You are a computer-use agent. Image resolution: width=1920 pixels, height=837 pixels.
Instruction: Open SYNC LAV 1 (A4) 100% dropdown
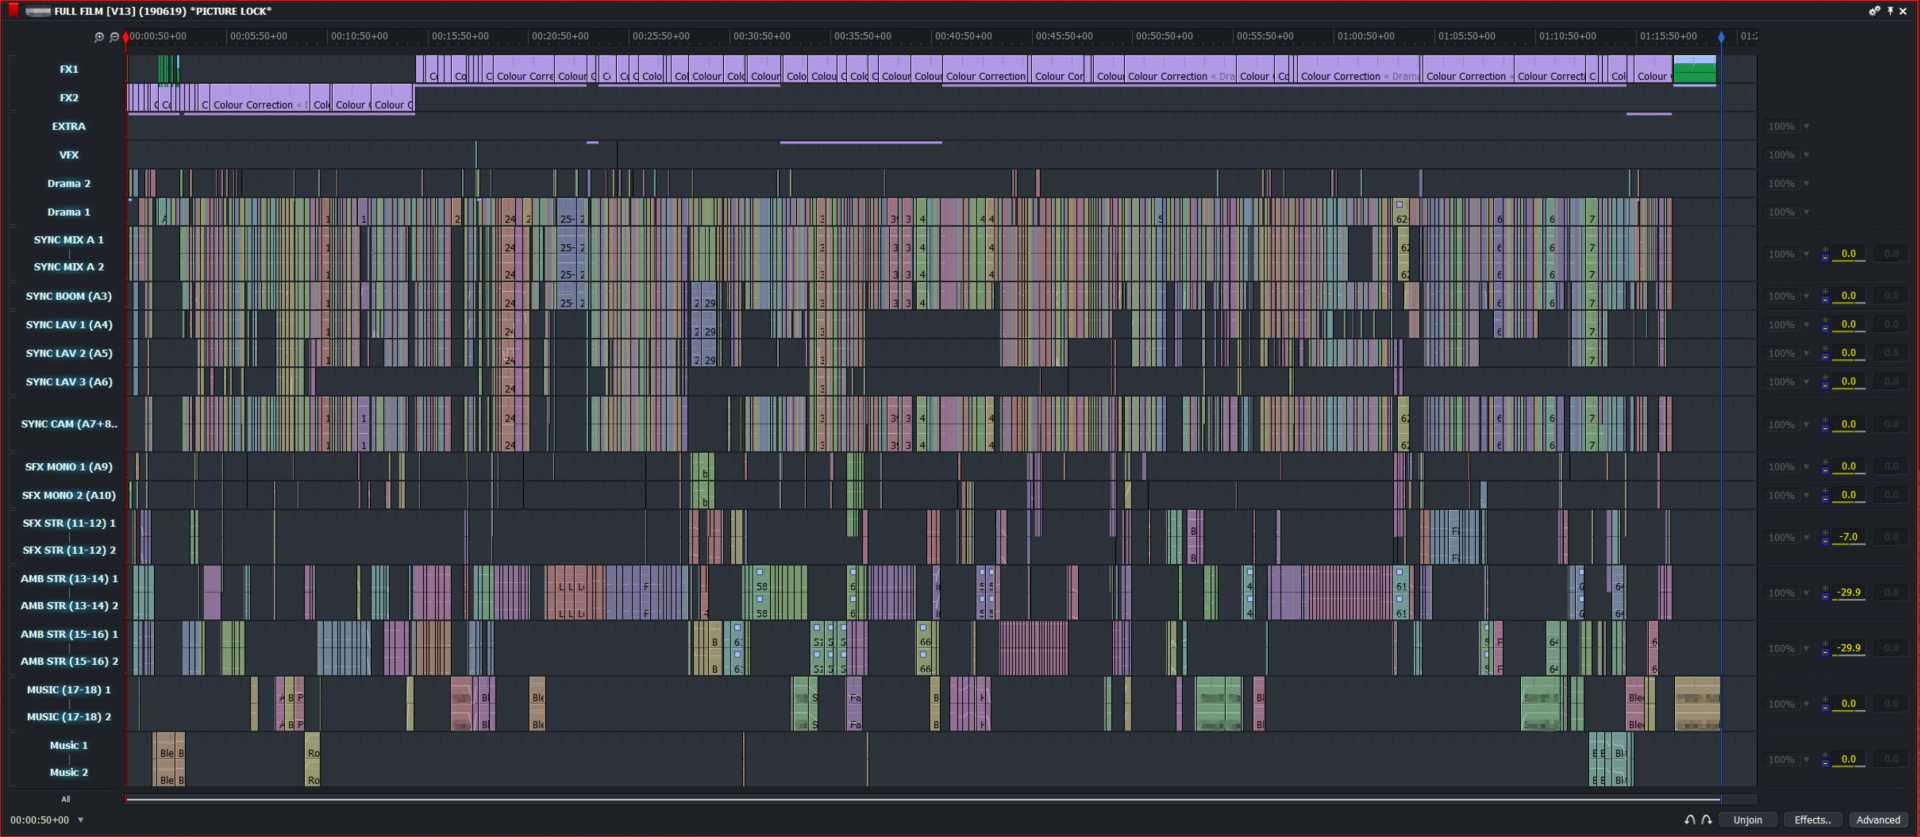1806,325
